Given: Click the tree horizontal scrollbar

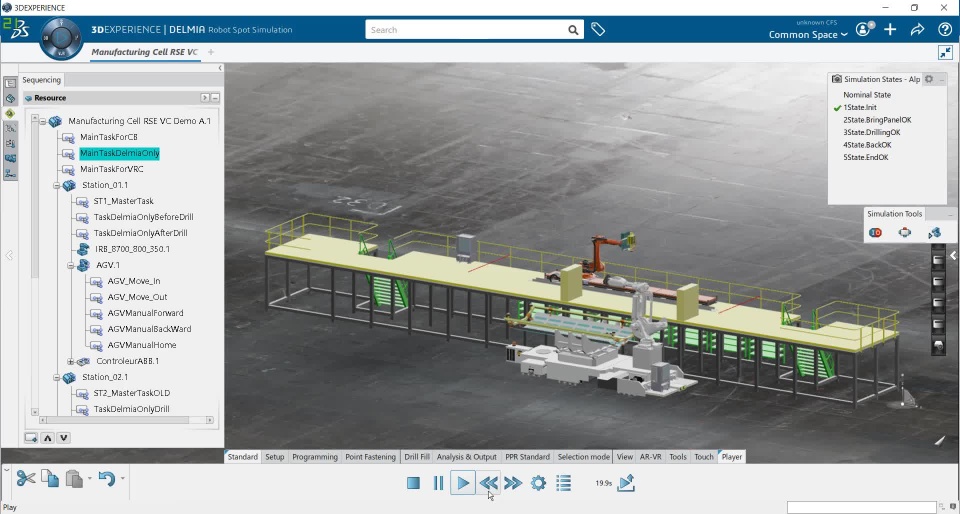Looking at the screenshot, I should pyautogui.click(x=118, y=420).
